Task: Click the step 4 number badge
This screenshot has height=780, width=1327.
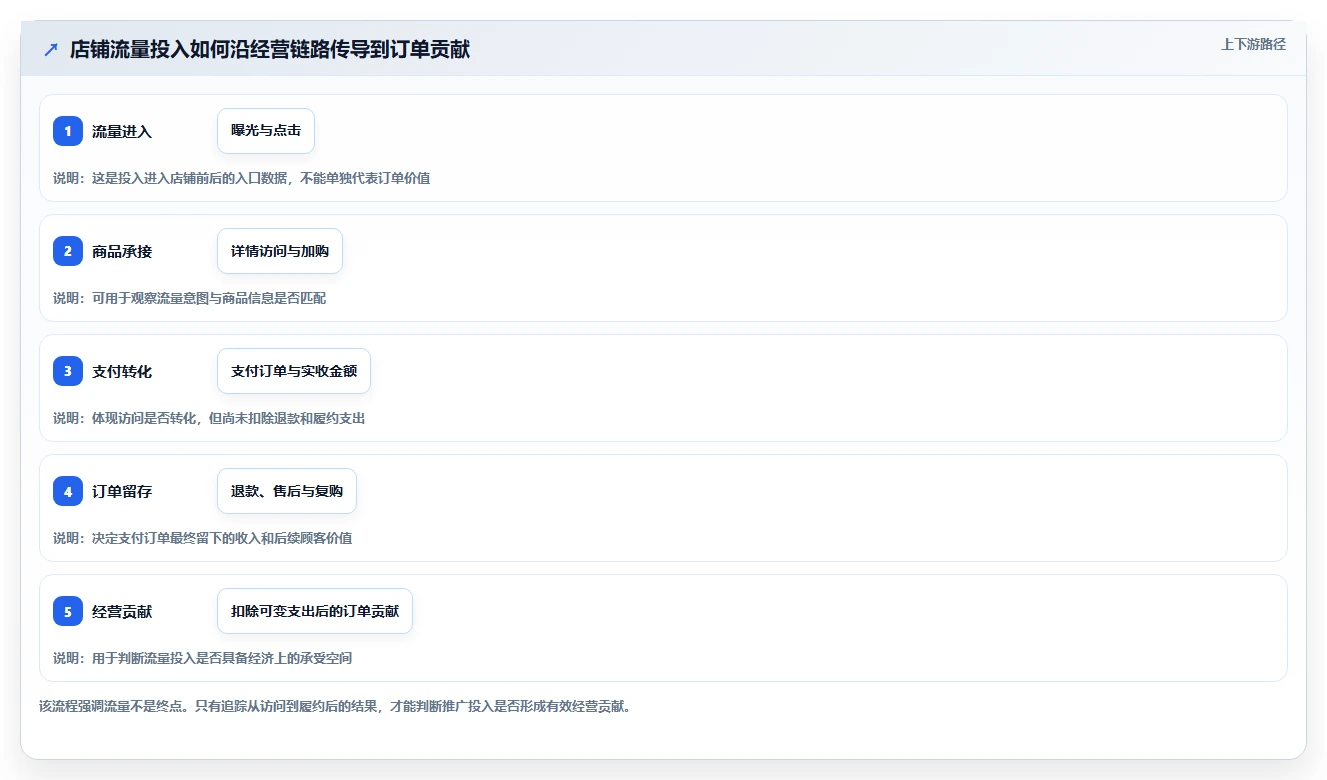Action: click(x=68, y=491)
